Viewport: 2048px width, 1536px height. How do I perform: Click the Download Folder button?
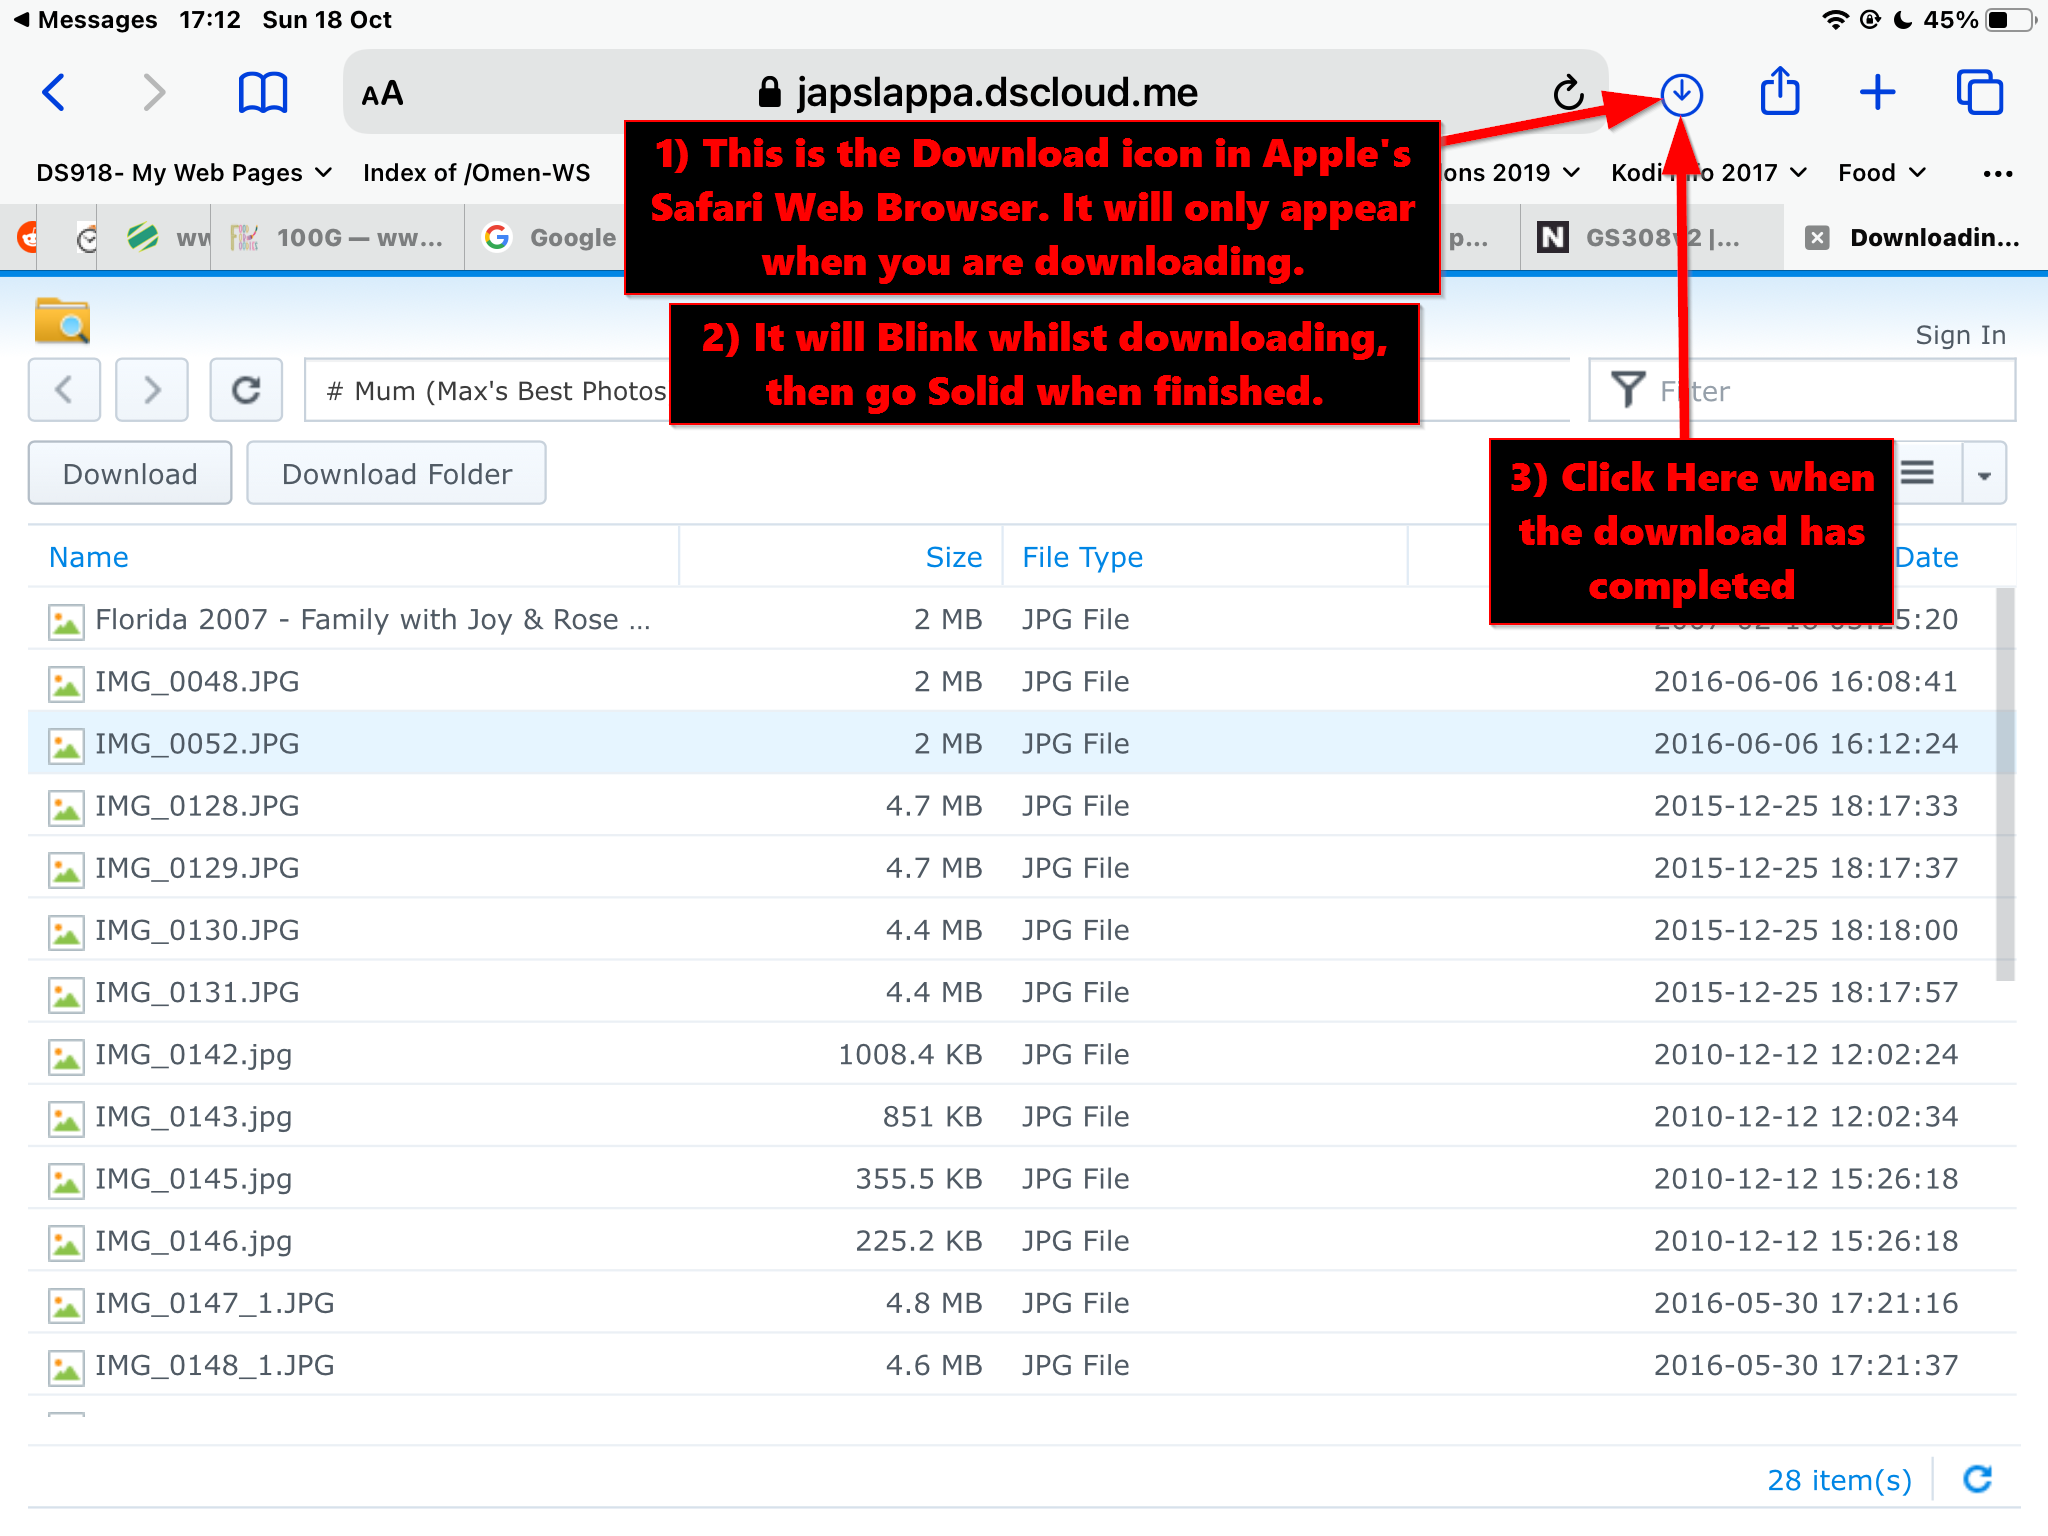point(396,473)
